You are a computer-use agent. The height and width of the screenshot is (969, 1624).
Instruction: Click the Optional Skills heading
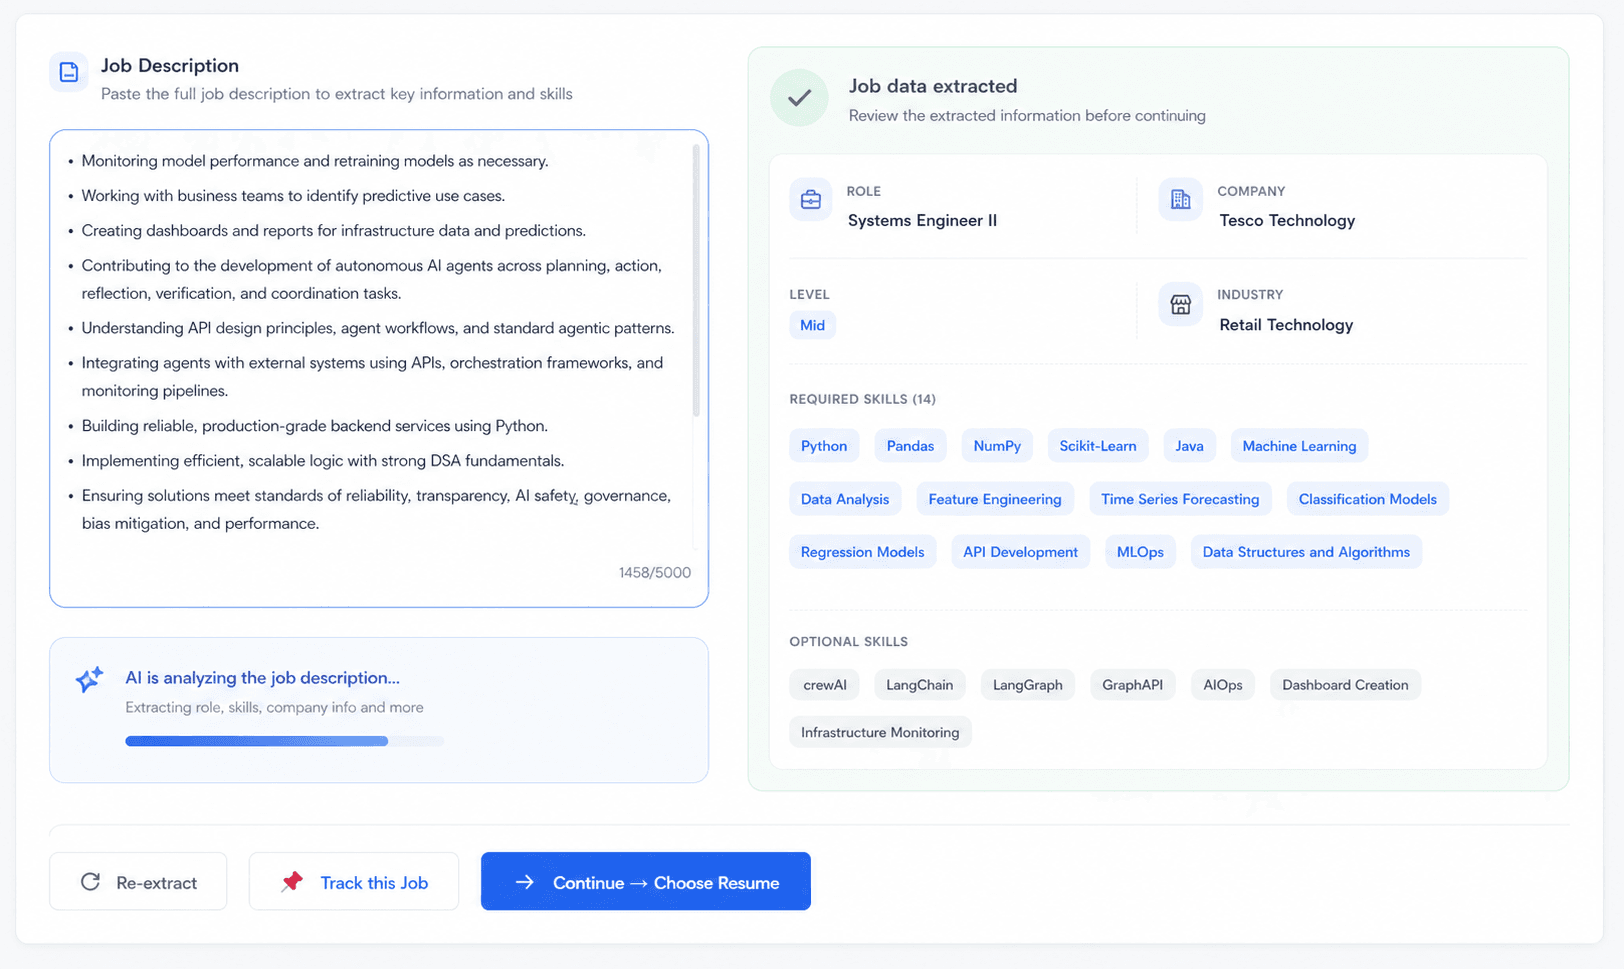[x=849, y=641]
